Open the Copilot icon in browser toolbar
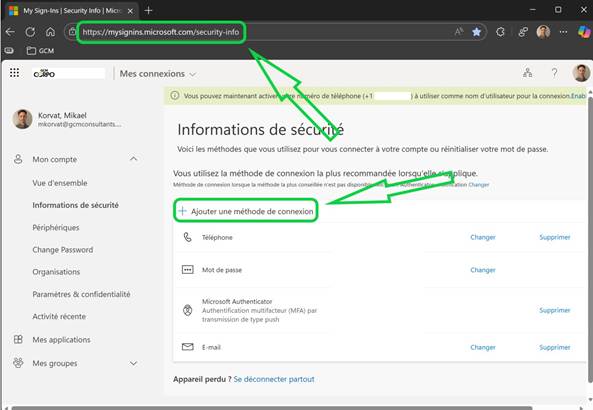Image resolution: width=593 pixels, height=410 pixels. 584,32
